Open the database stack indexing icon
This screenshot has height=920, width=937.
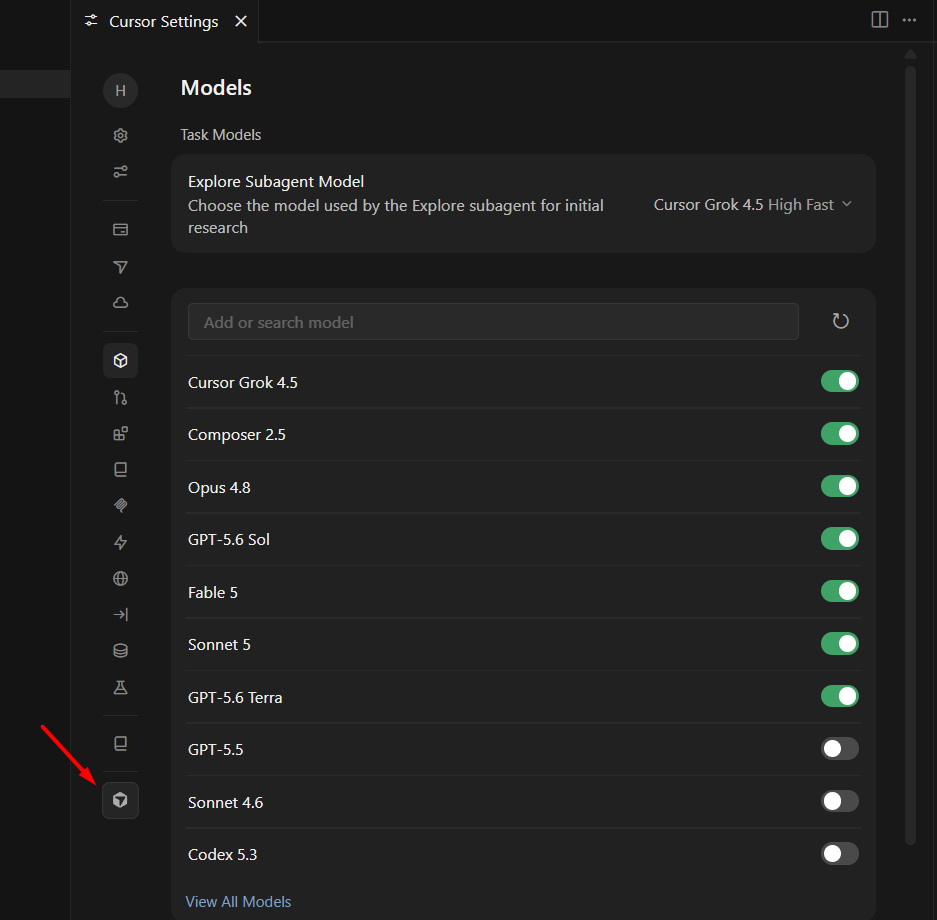[120, 651]
